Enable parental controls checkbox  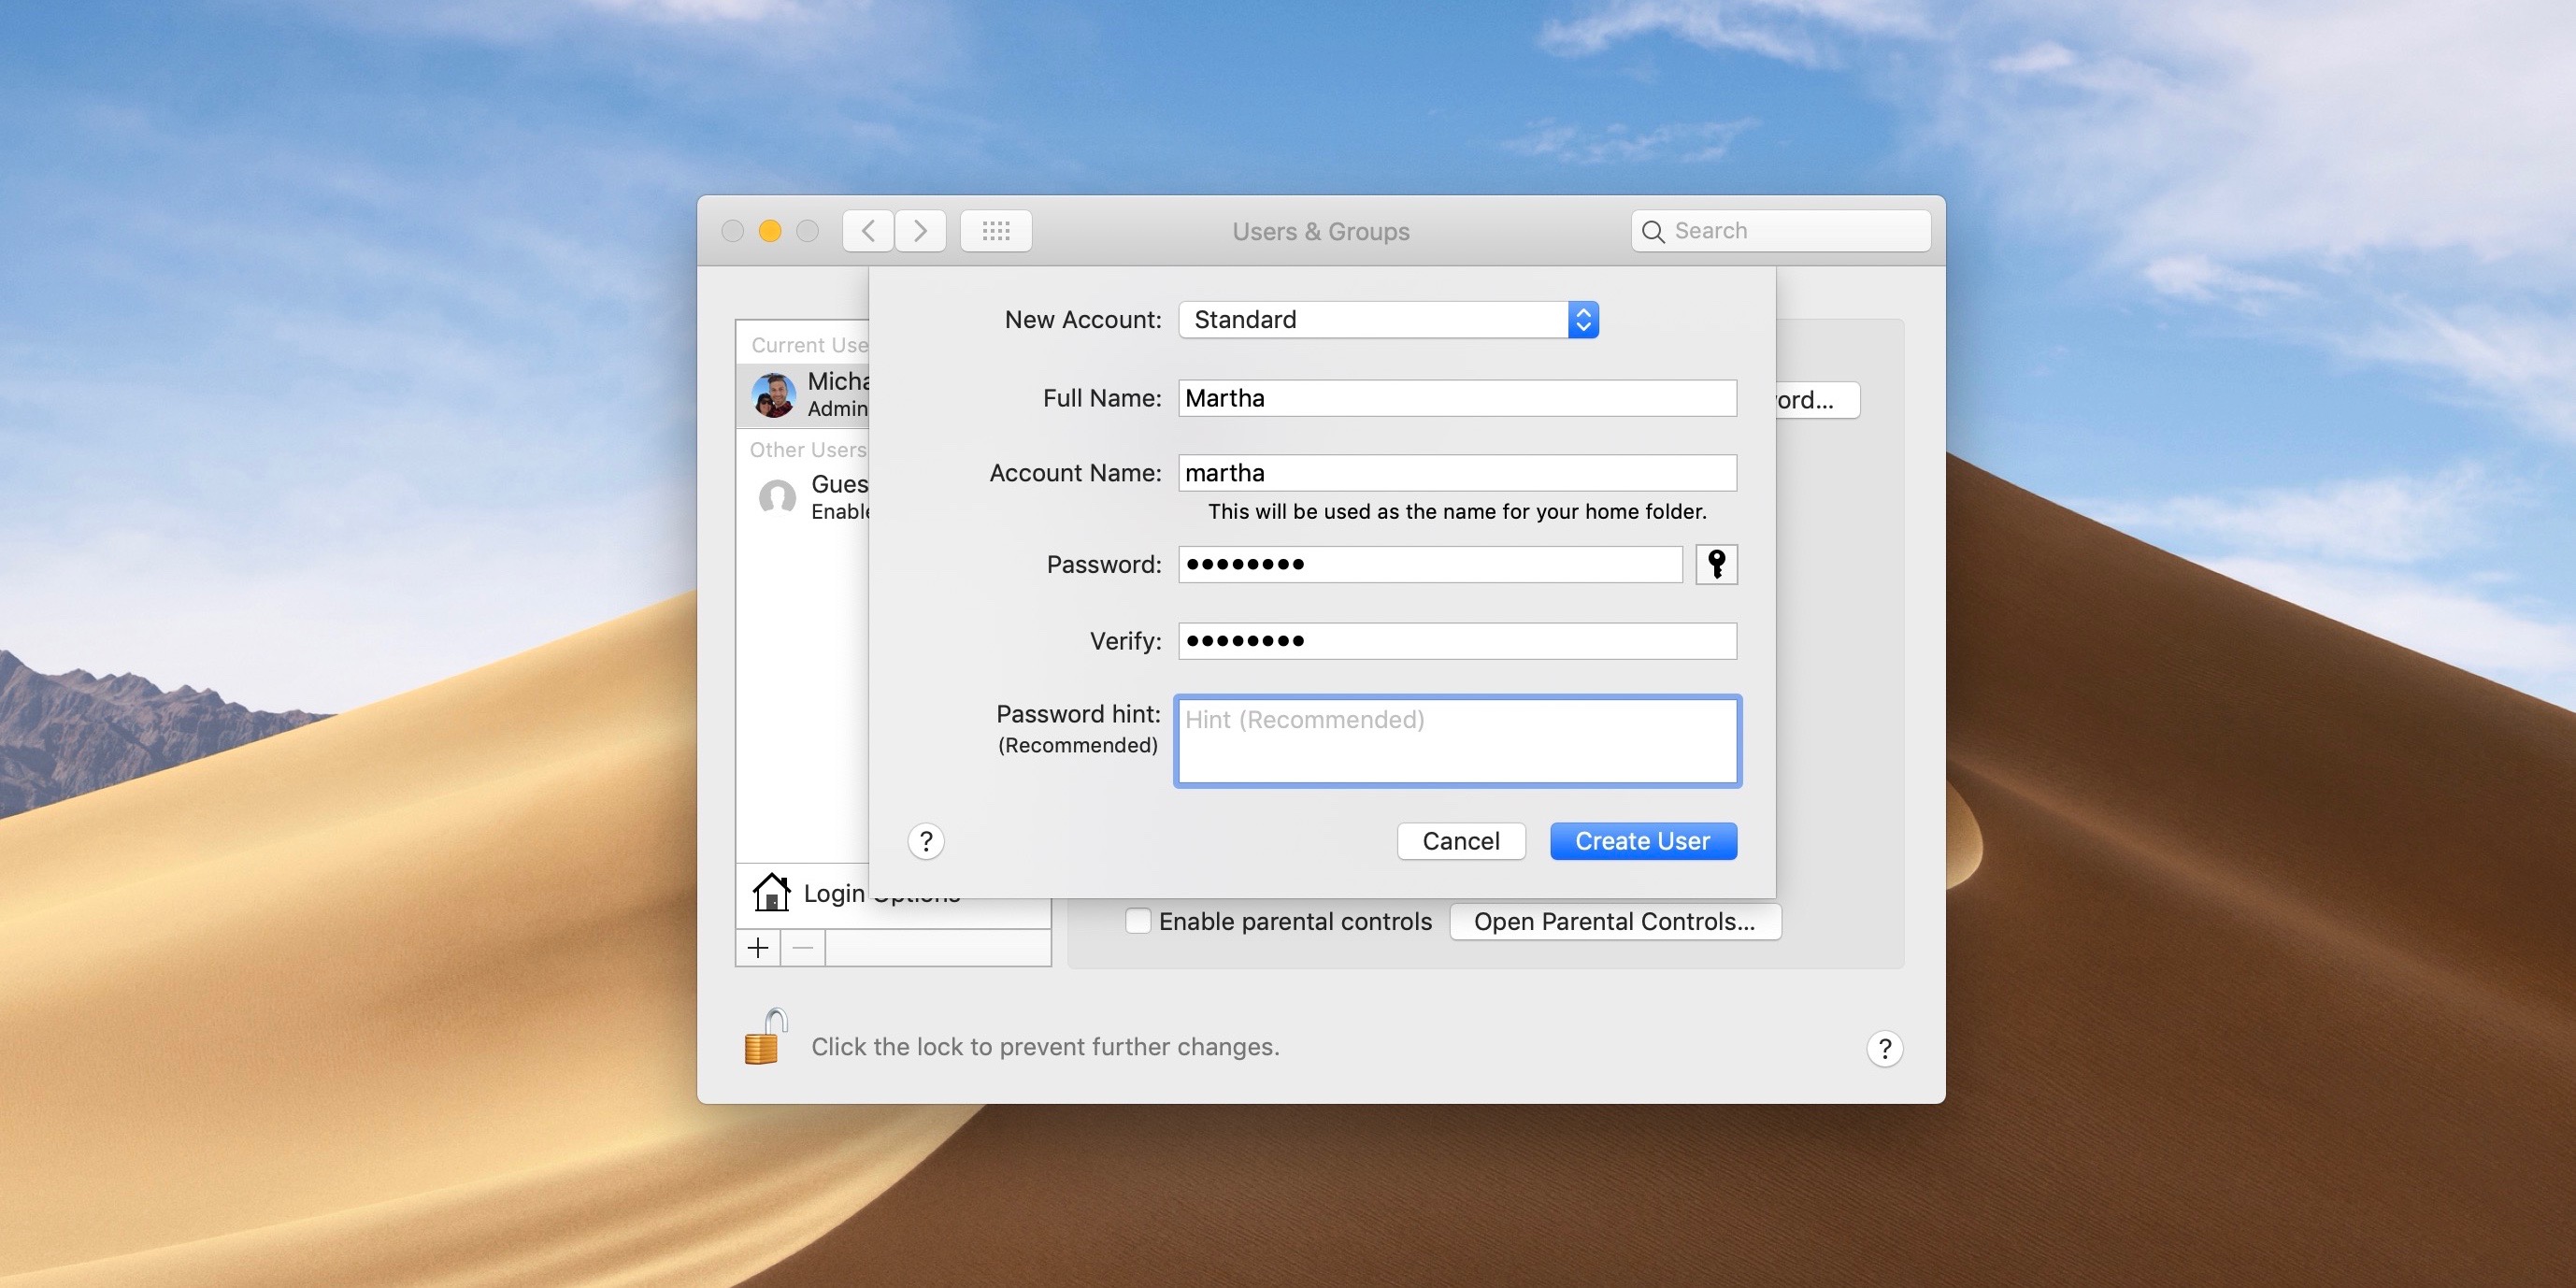click(1138, 920)
